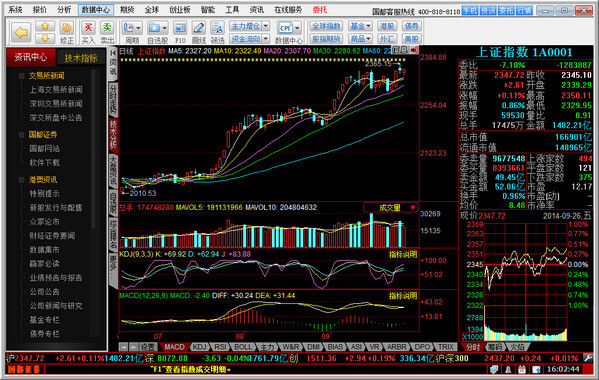This screenshot has height=380, width=599.
Task: Collapse the 国都证券 tree node
Action: click(x=21, y=135)
